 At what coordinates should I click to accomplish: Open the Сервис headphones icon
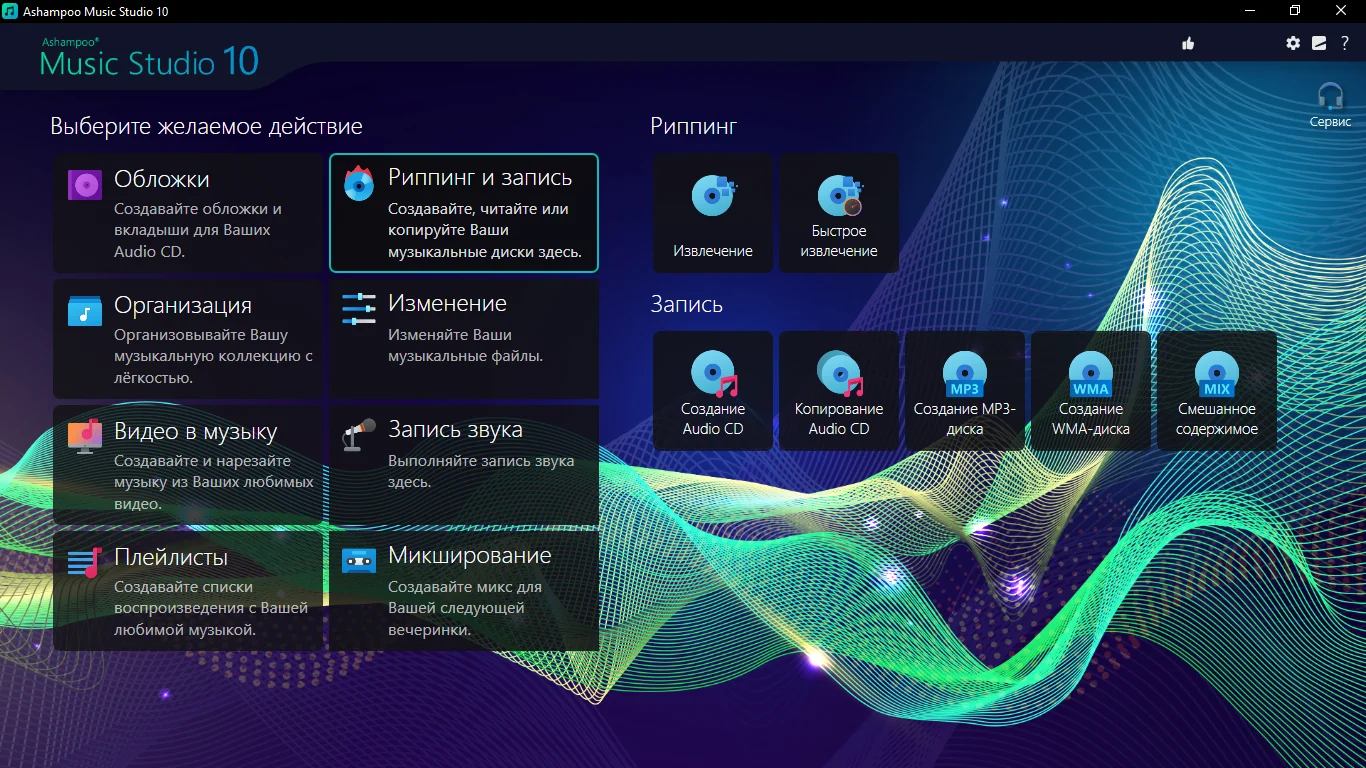click(x=1330, y=104)
